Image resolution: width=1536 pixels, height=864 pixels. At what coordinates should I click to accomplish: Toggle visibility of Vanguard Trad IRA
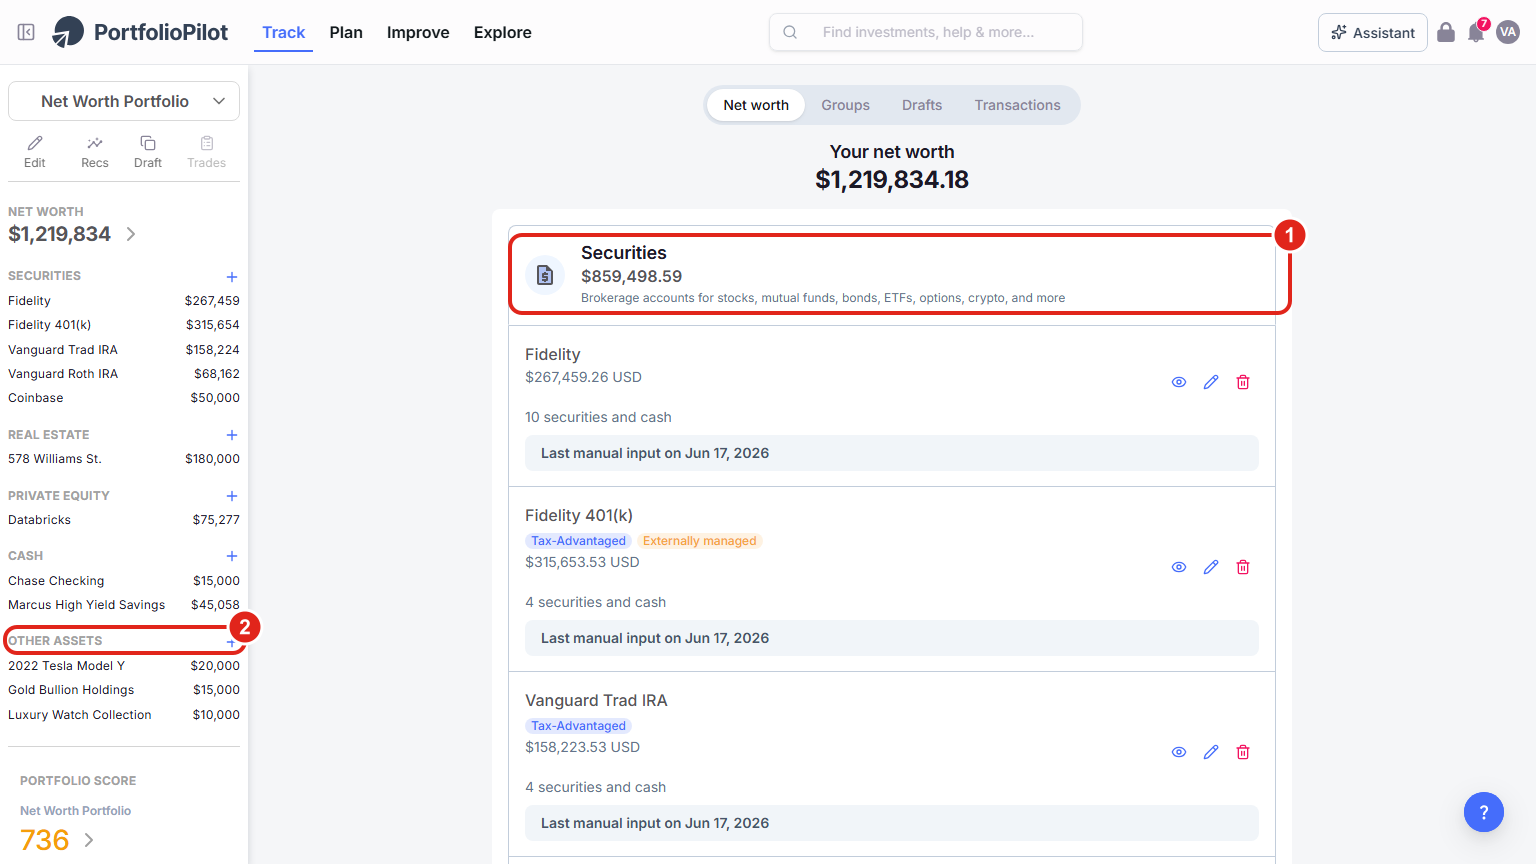1179,752
